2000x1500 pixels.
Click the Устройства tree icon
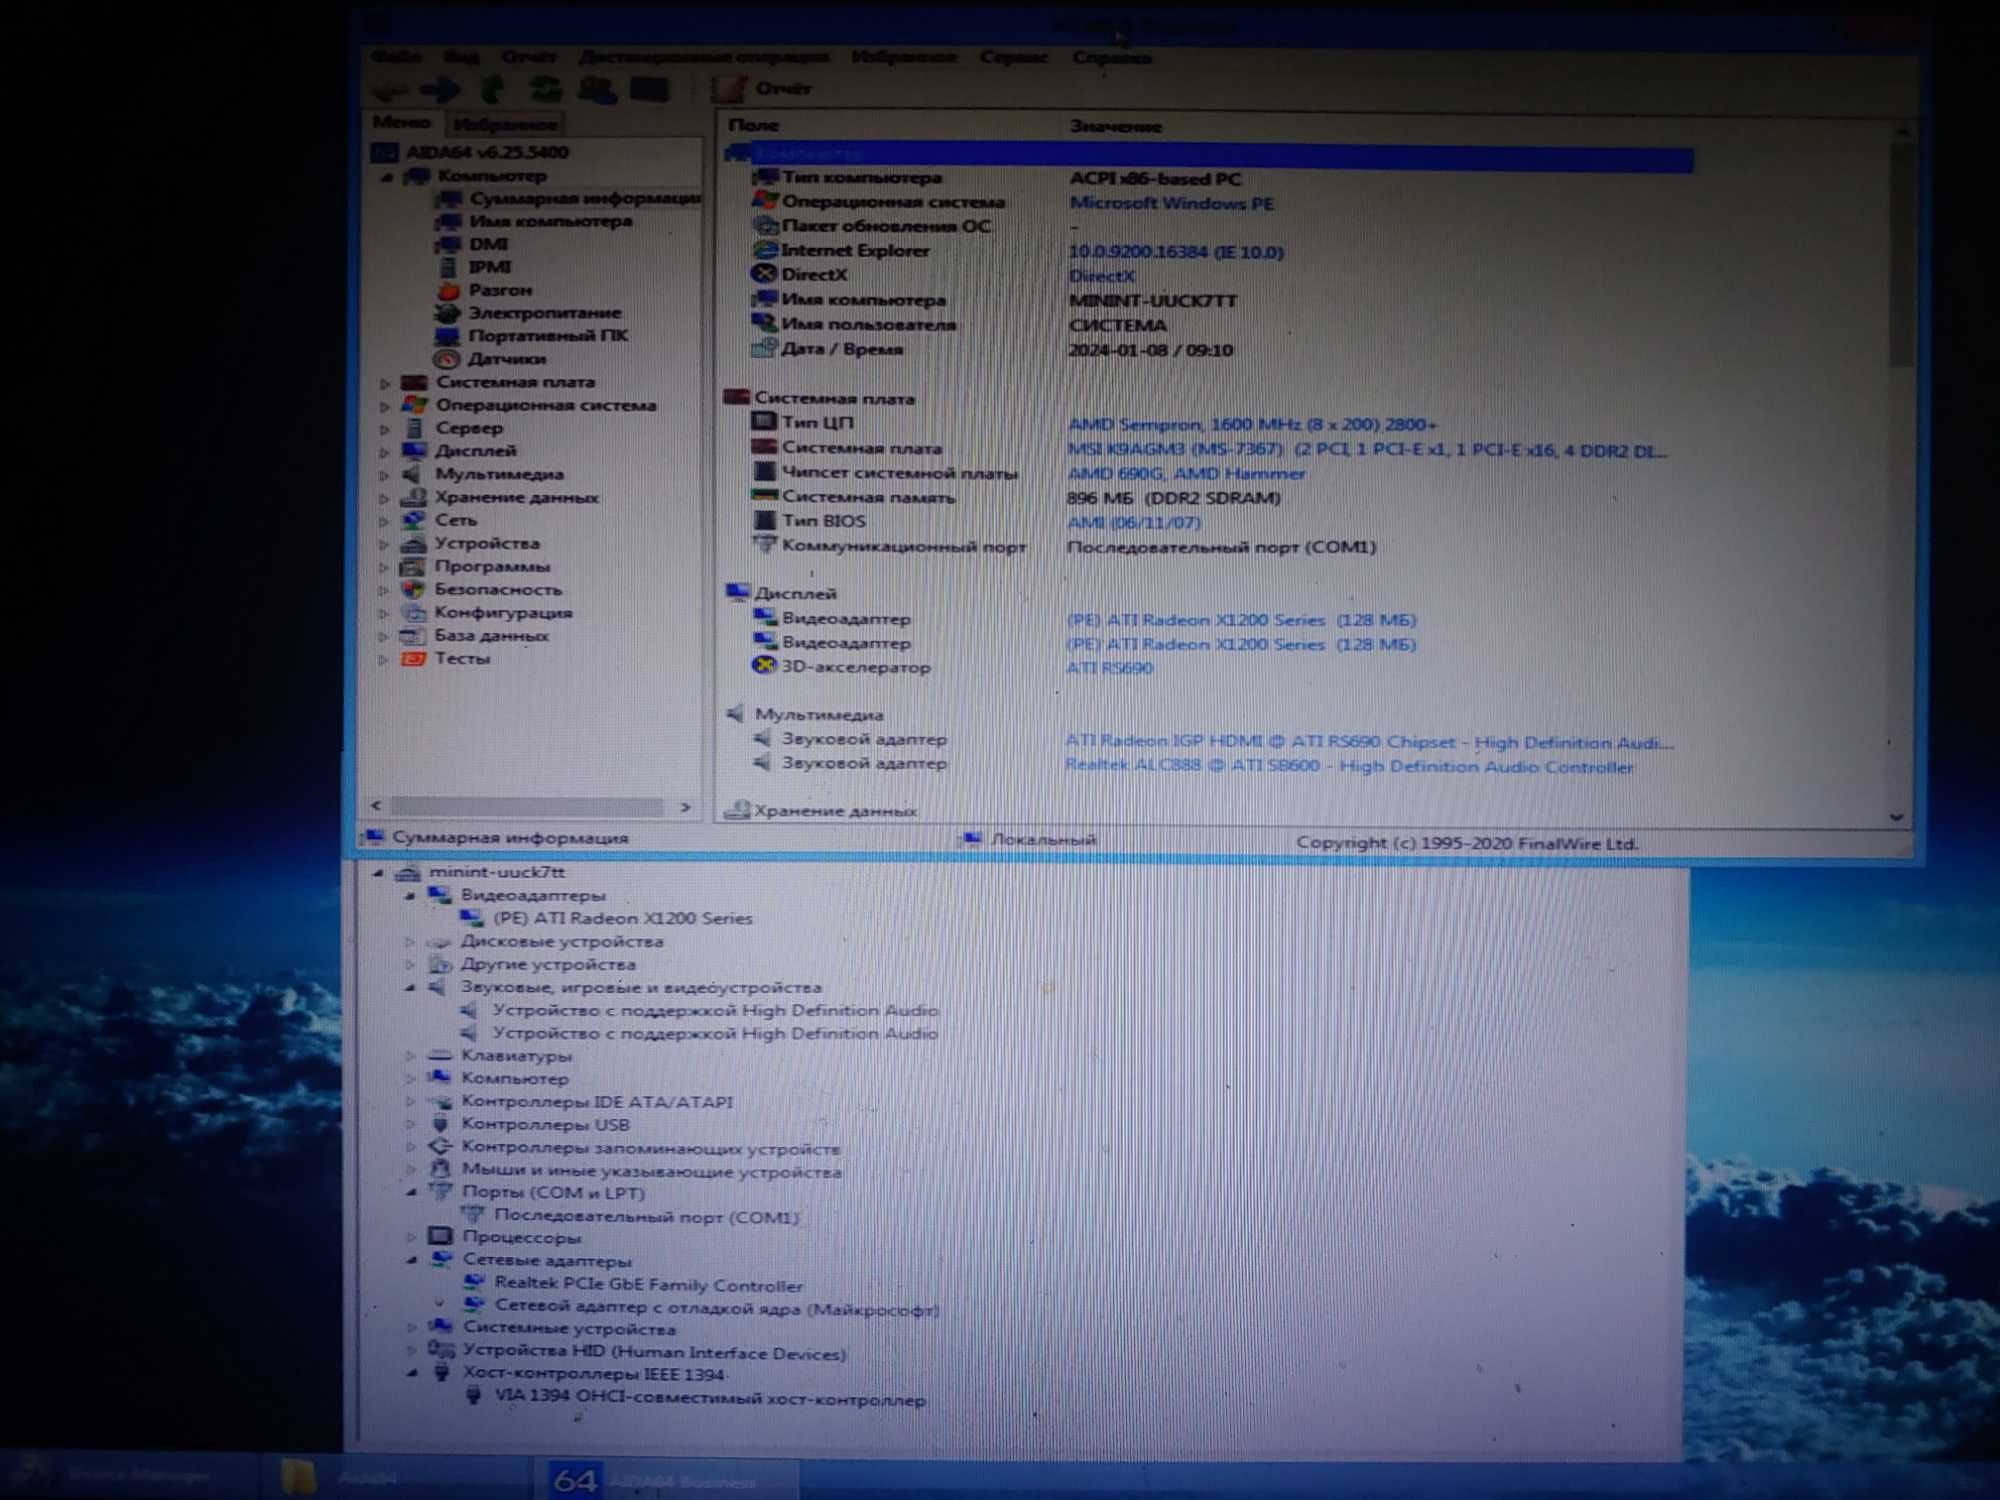(414, 544)
